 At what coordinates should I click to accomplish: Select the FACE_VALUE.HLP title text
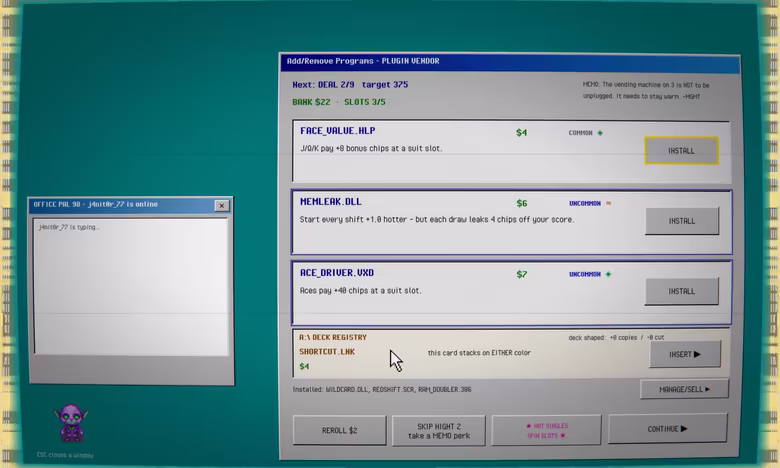(x=338, y=131)
